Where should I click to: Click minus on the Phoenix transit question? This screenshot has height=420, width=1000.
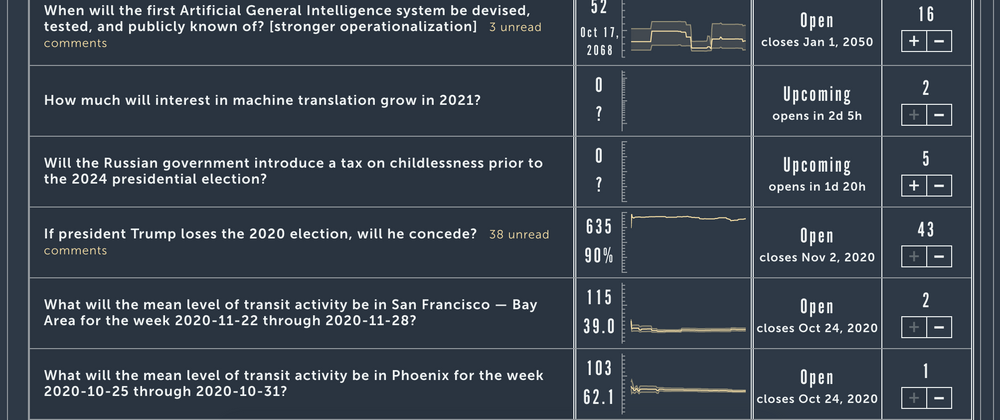point(939,396)
